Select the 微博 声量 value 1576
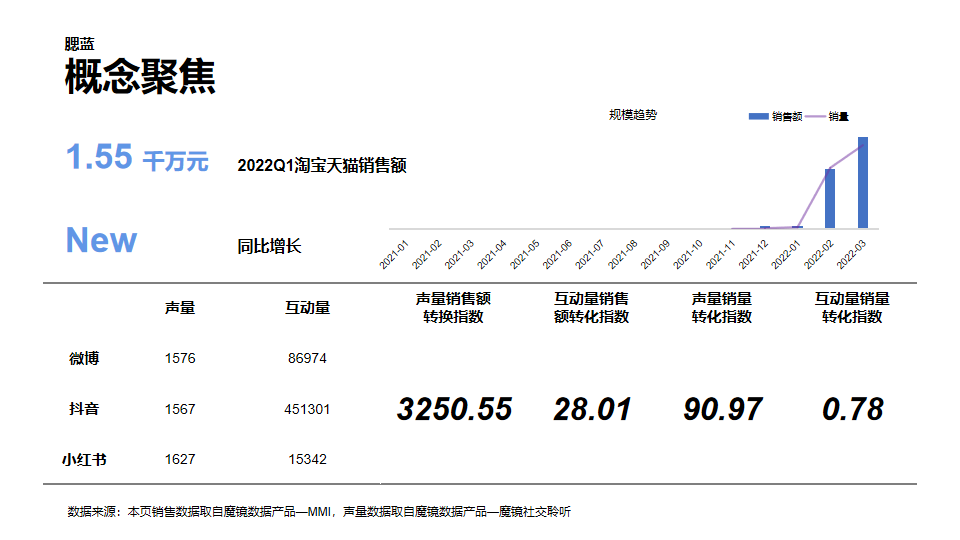 (180, 358)
